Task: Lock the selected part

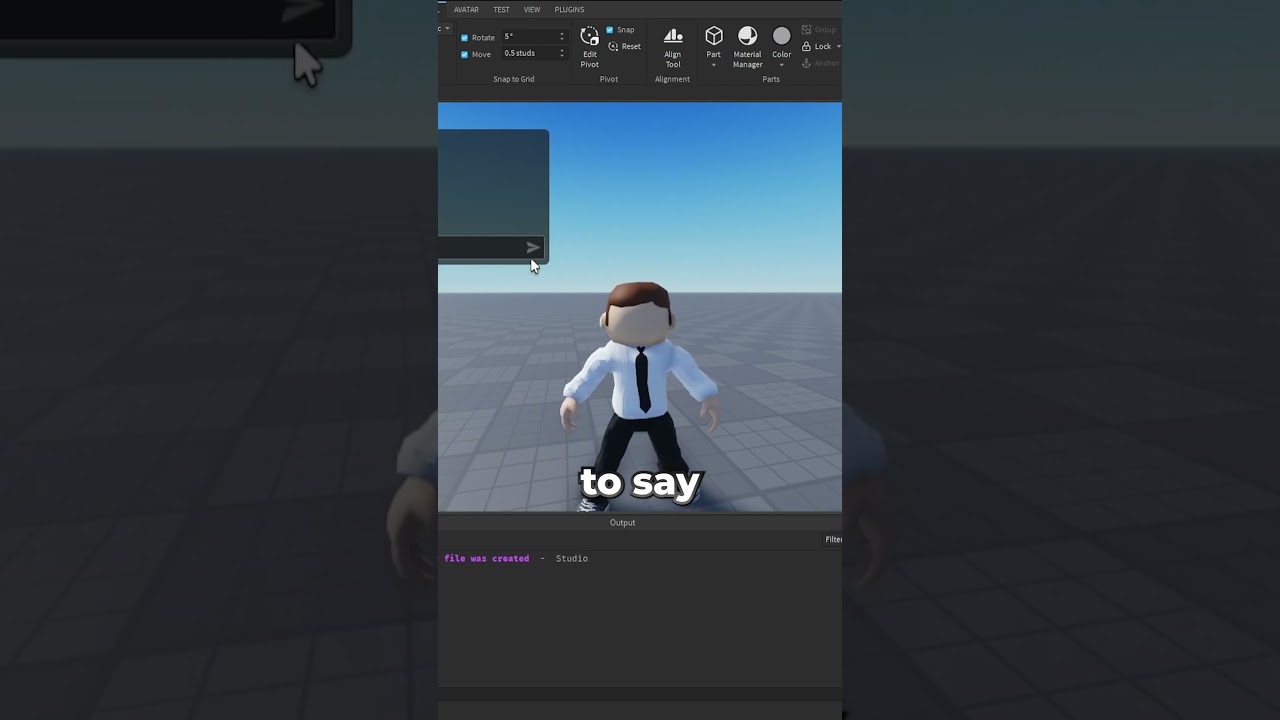Action: pyautogui.click(x=817, y=46)
